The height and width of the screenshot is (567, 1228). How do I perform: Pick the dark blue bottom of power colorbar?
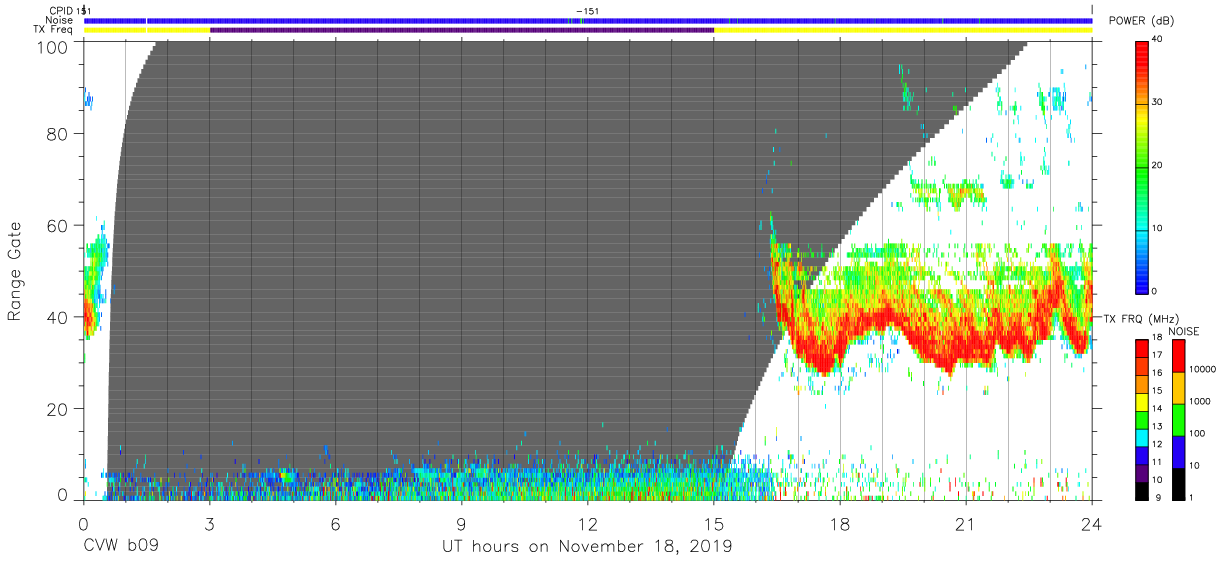(x=1141, y=283)
